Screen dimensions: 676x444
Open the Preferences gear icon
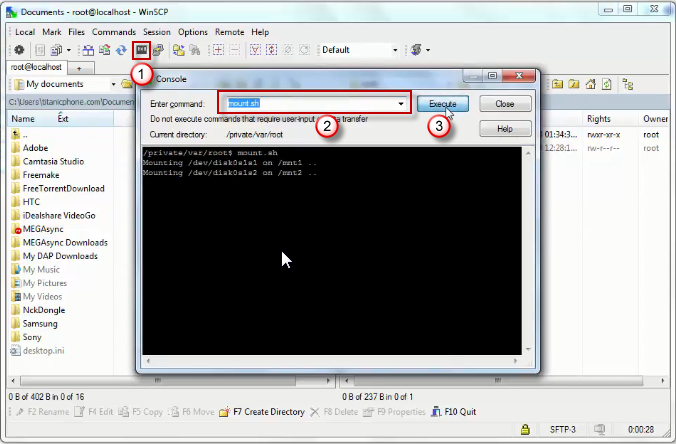coord(19,50)
